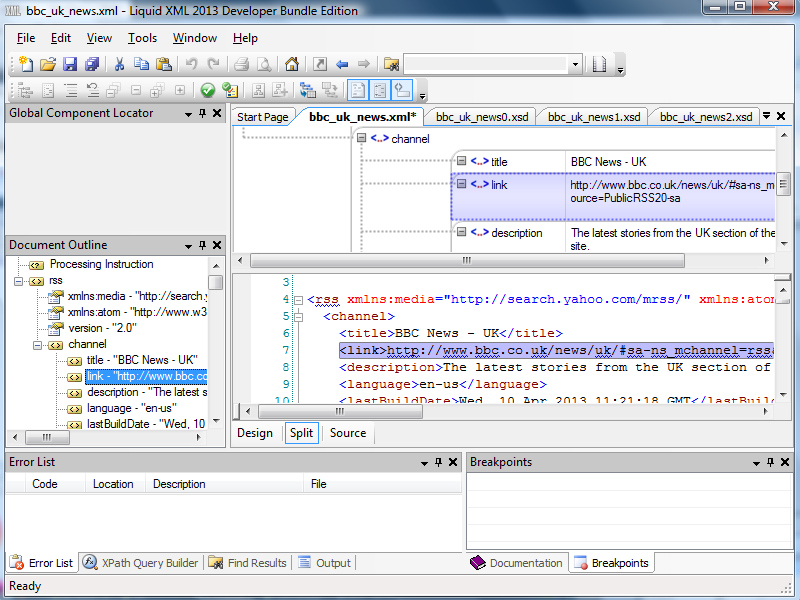Click the Document Outline horizontal scrollbar thumb

coord(47,437)
